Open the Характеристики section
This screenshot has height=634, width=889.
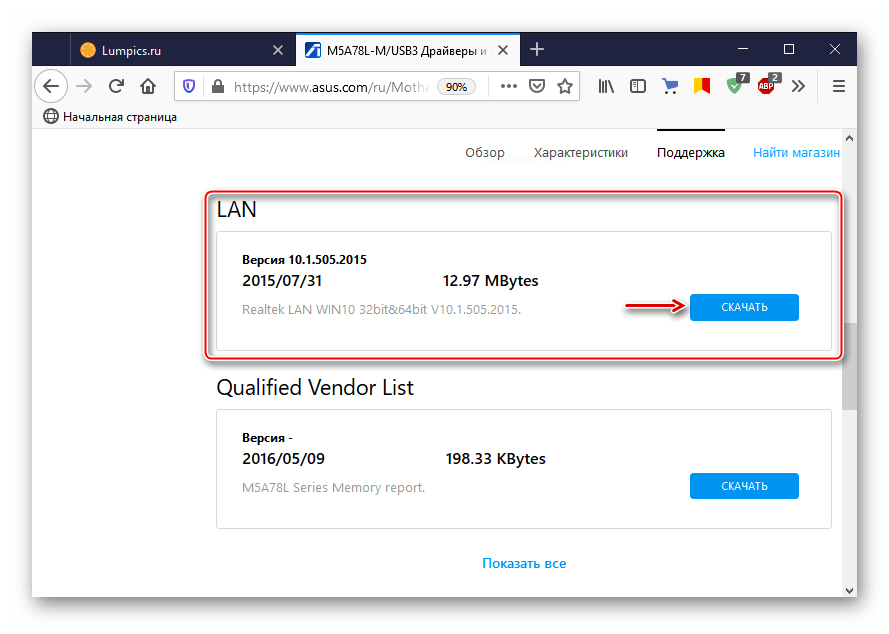click(x=581, y=153)
